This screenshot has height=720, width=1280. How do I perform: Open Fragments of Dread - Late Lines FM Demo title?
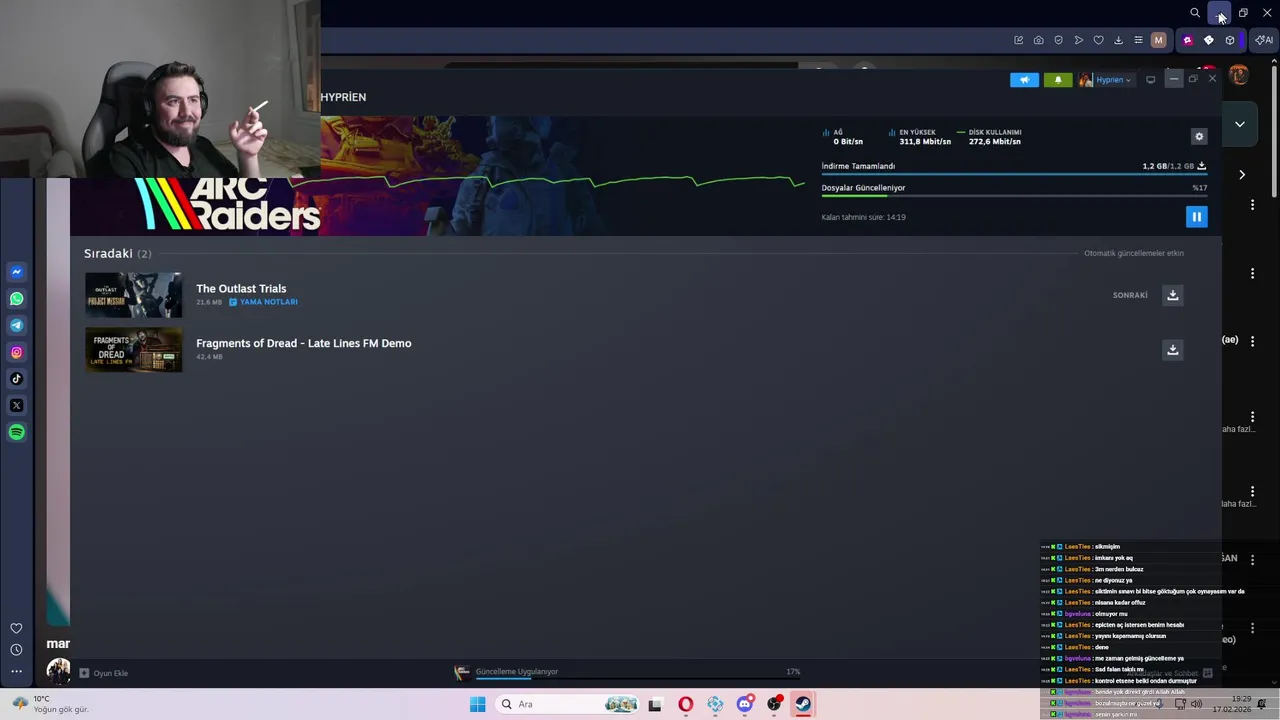304,343
